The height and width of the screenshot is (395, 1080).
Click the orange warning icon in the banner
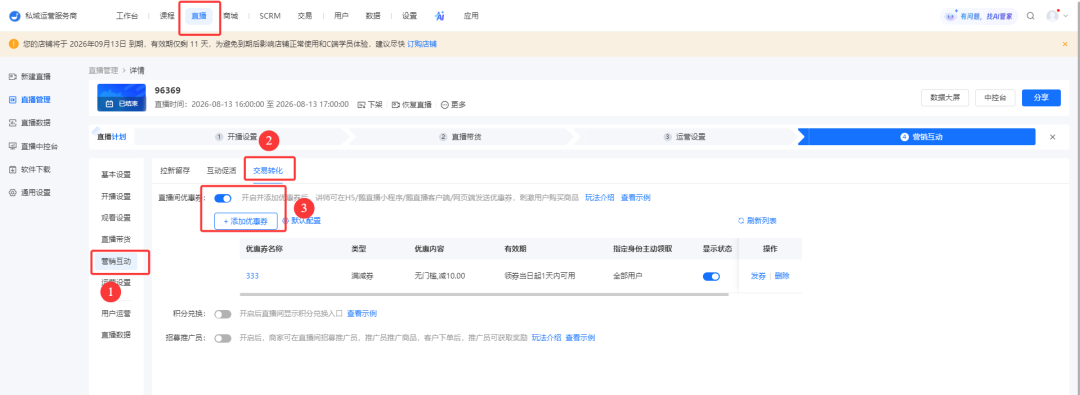(x=14, y=44)
